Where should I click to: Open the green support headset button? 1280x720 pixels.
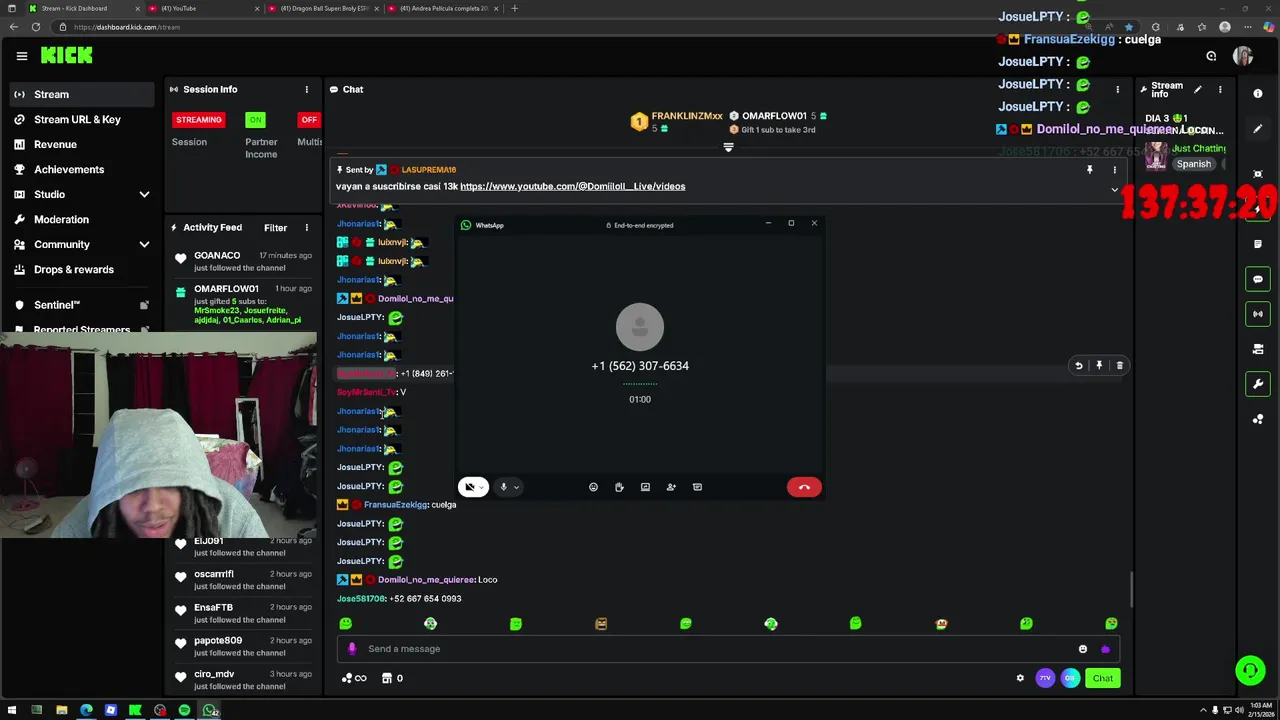tap(1250, 670)
